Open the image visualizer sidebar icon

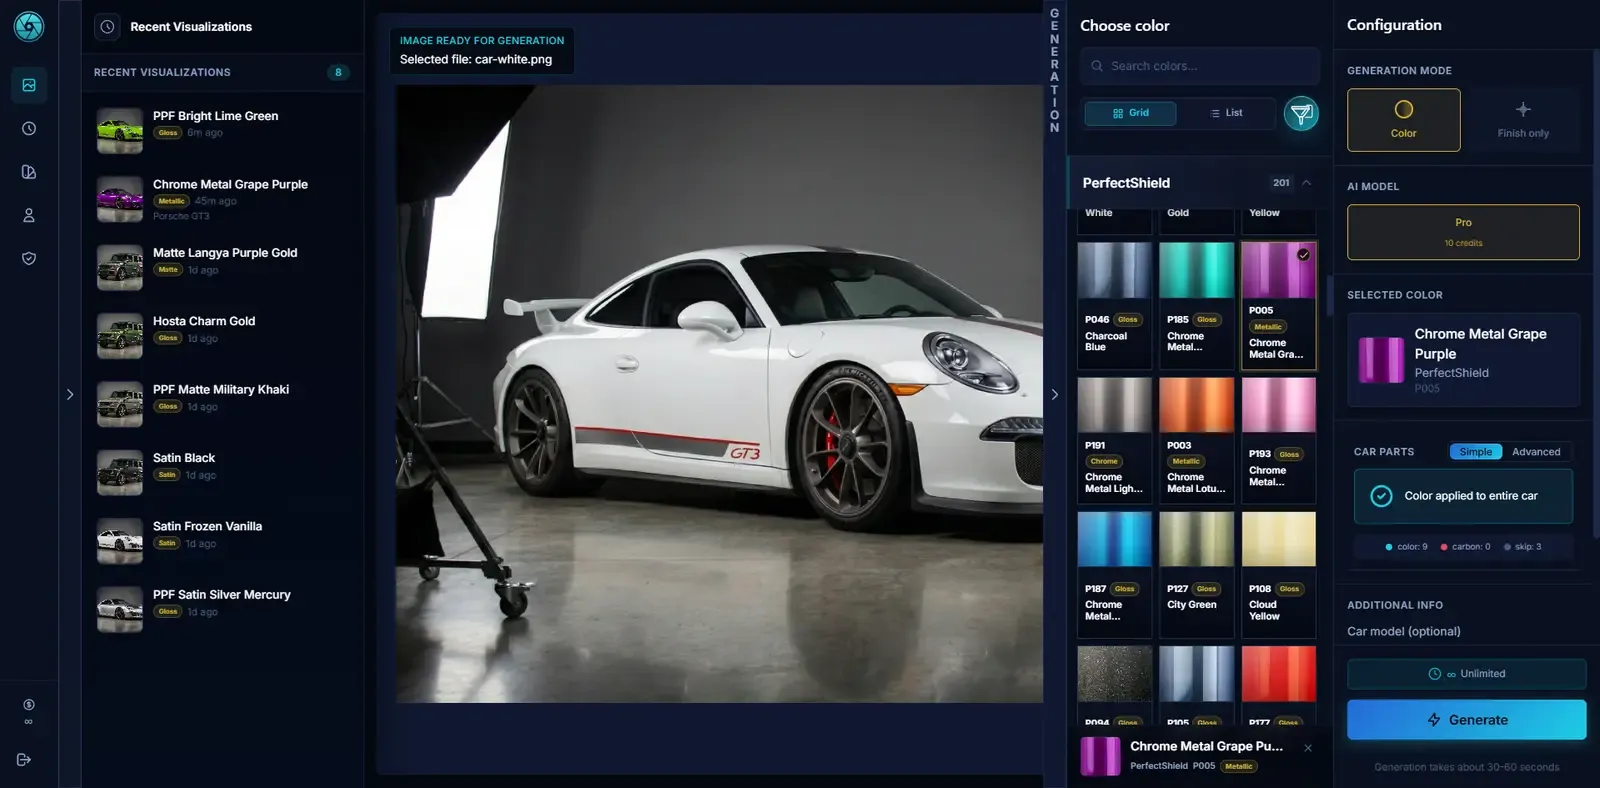coord(29,85)
